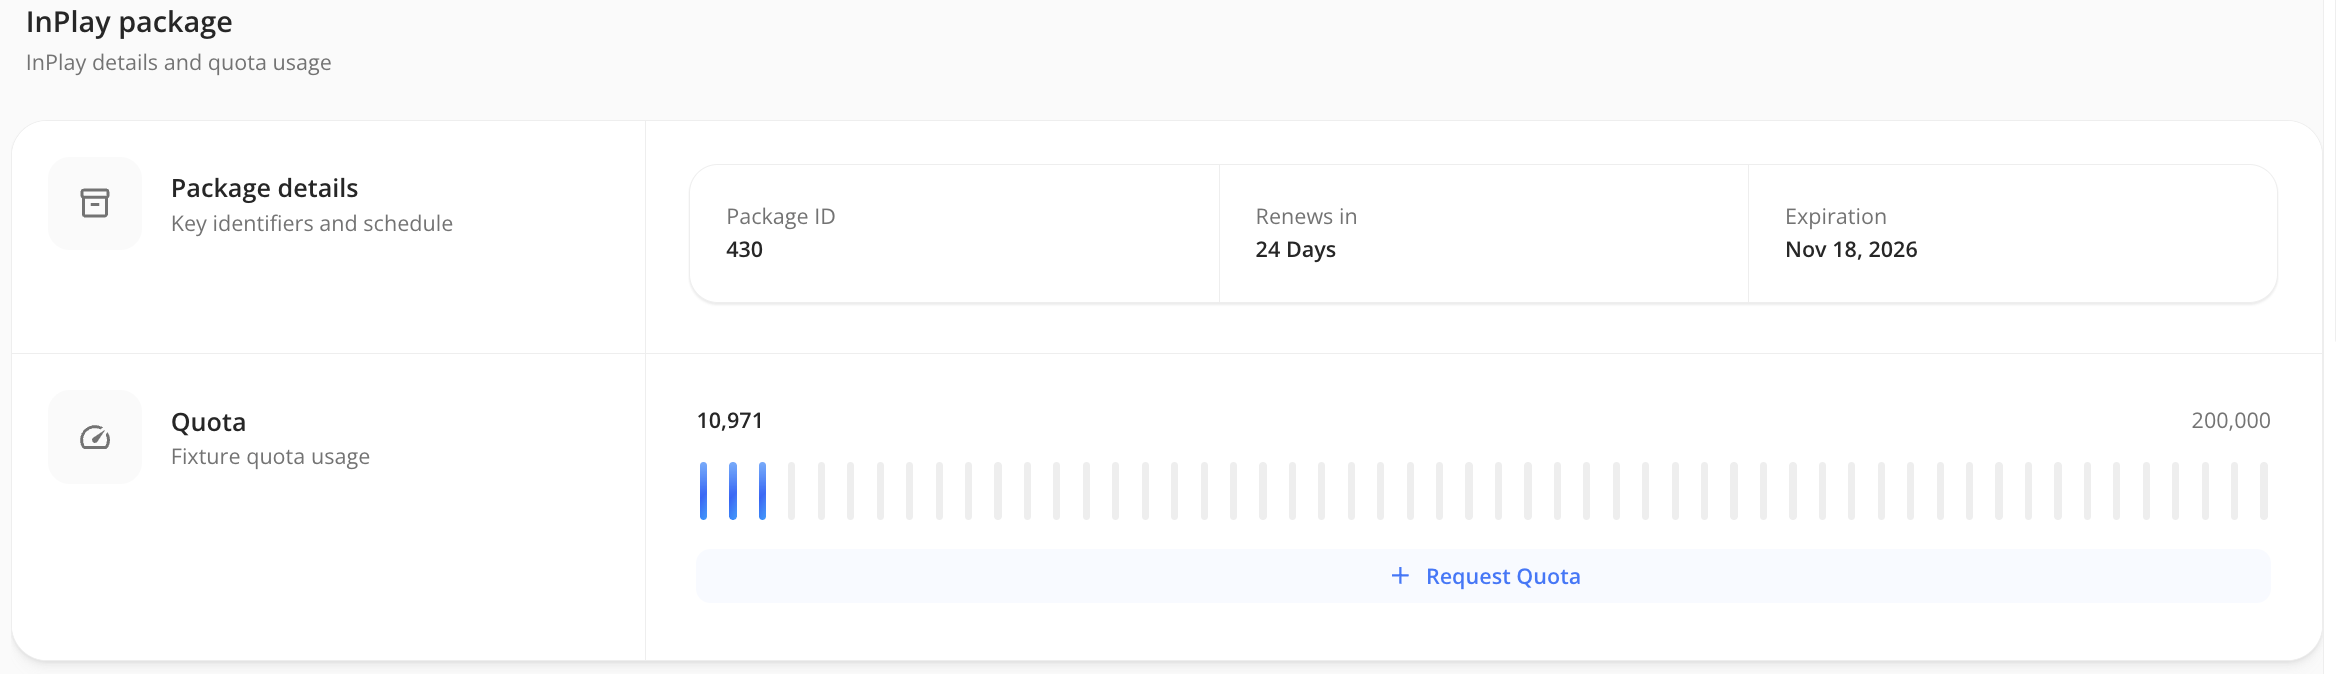The image size is (2336, 674).
Task: Click the third blue quota usage bar
Action: click(762, 490)
